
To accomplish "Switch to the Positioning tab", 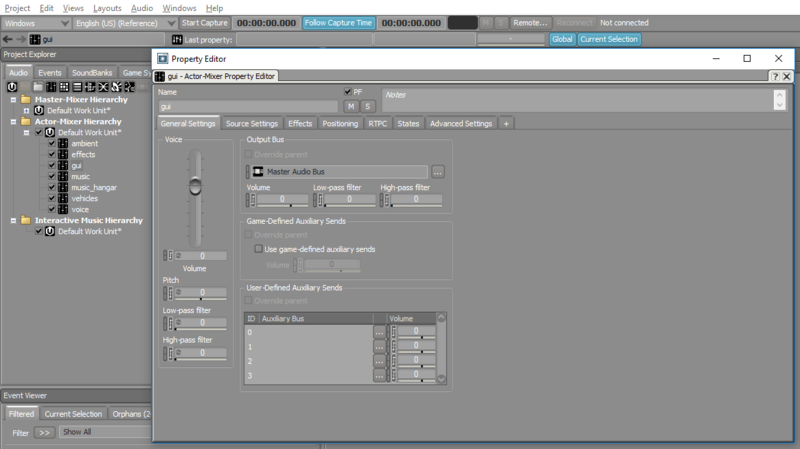I will point(340,123).
